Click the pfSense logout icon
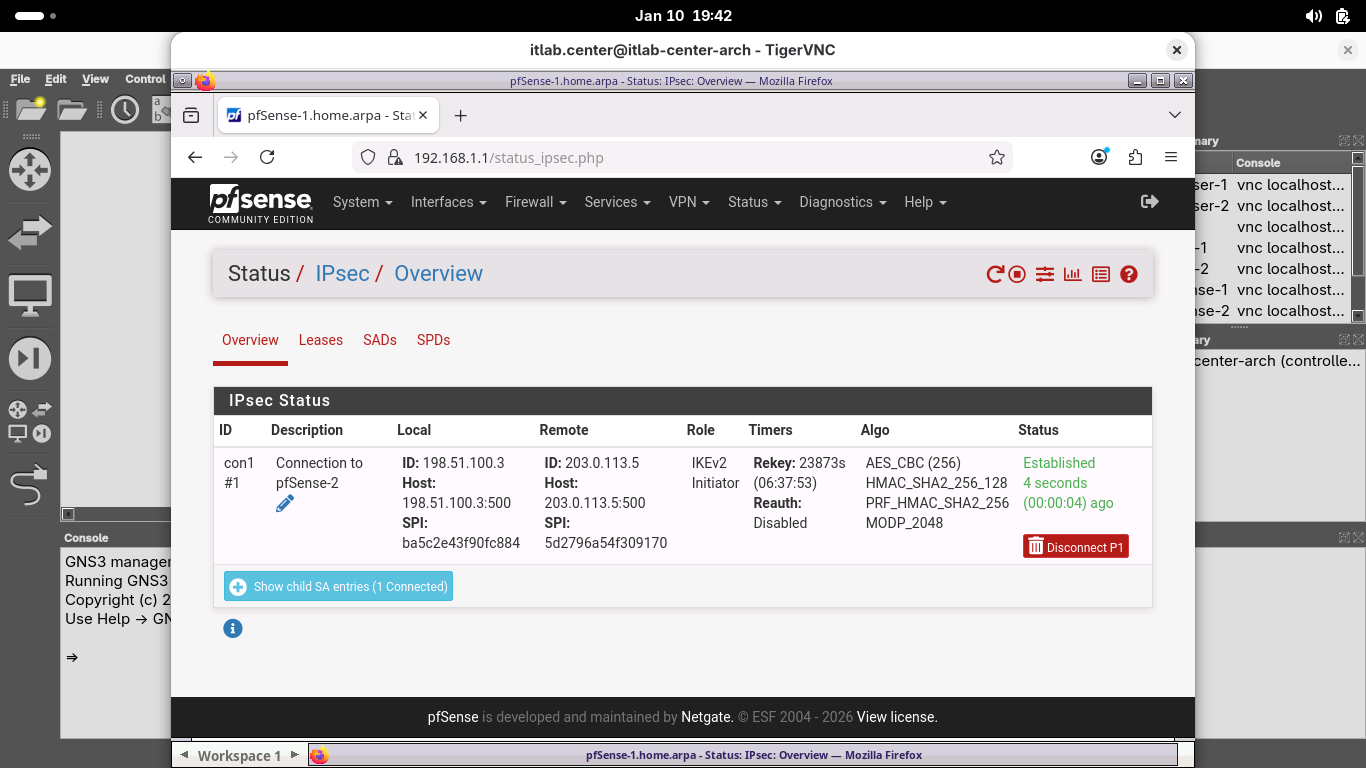This screenshot has width=1366, height=768. 1150,202
